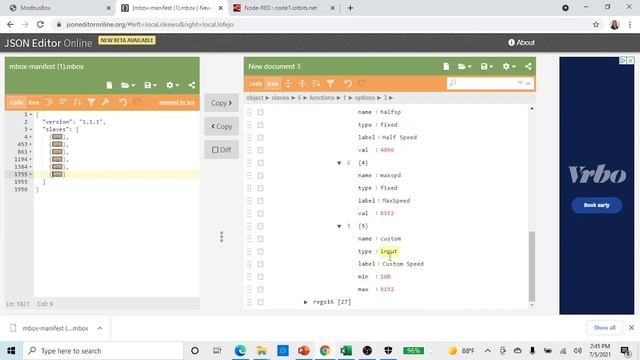Image resolution: width=640 pixels, height=360 pixels.
Task: Click the square box on 'name : maxspd' row
Action: [x=260, y=176]
